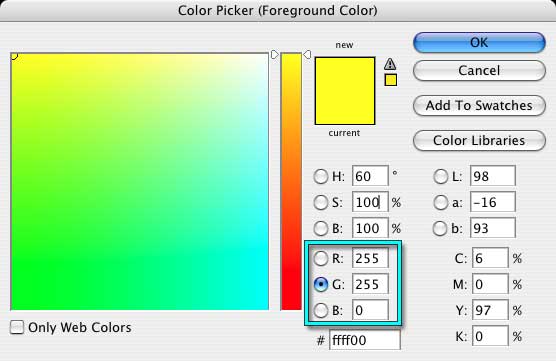This screenshot has width=556, height=361.
Task: Click the a value field showing -16
Action: tap(493, 202)
